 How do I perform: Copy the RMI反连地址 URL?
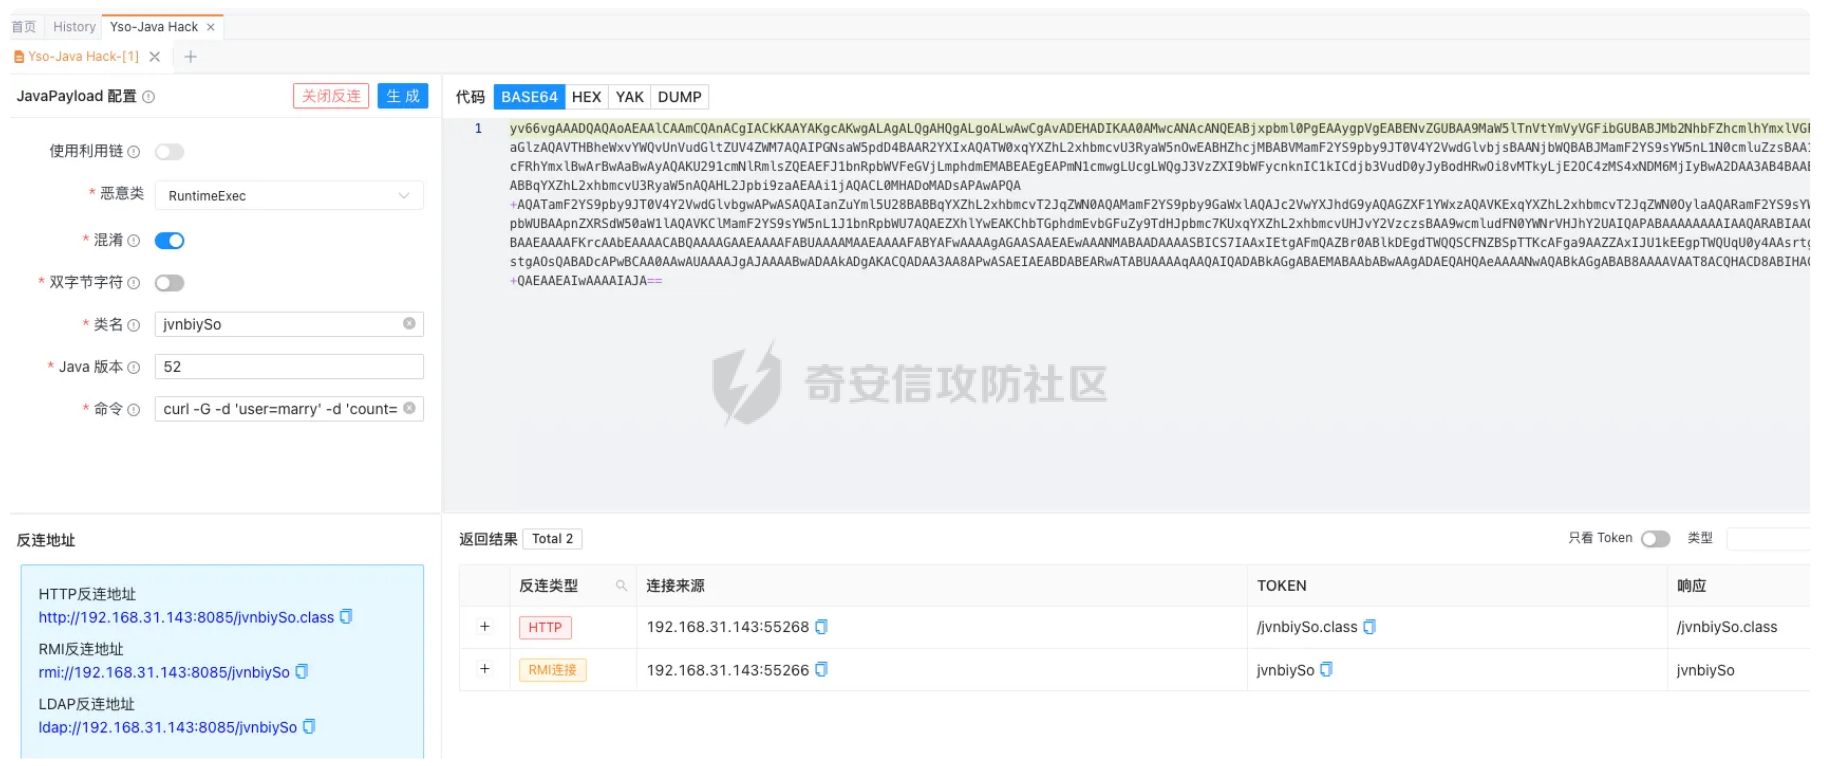point(302,672)
